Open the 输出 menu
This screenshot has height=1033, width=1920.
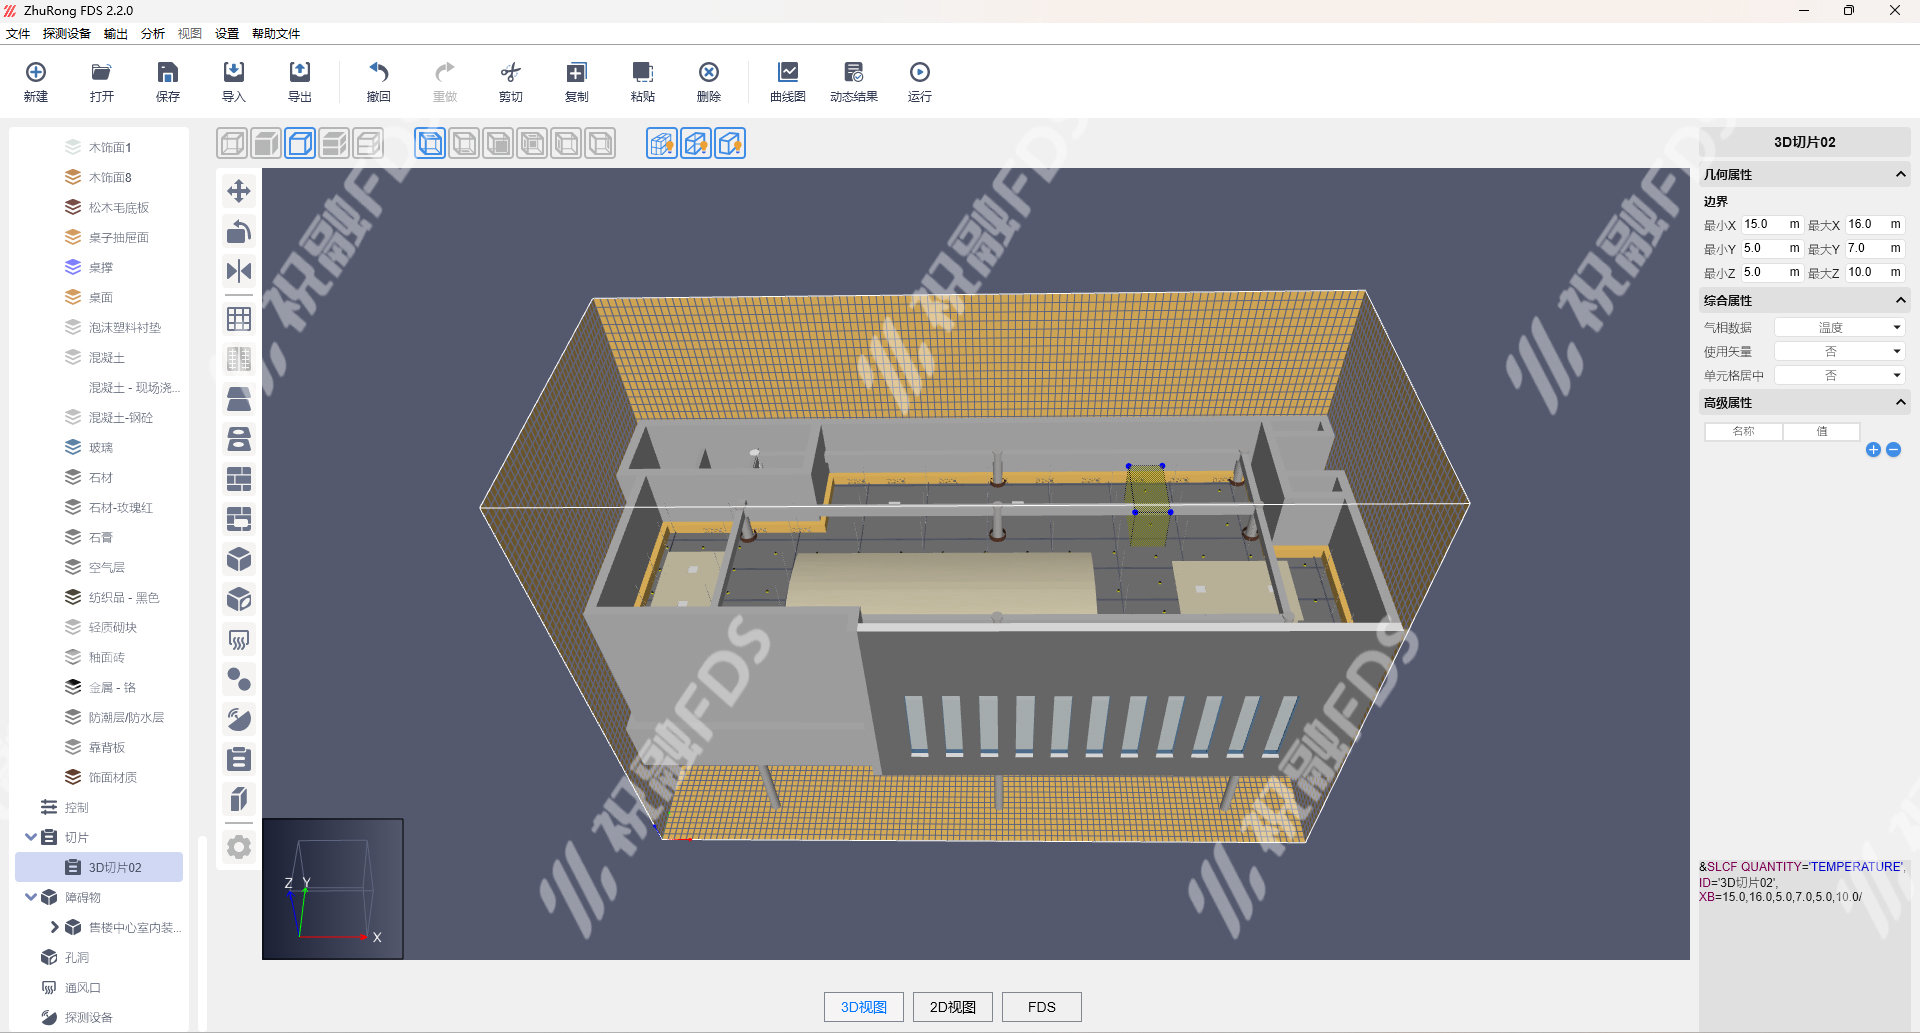116,33
